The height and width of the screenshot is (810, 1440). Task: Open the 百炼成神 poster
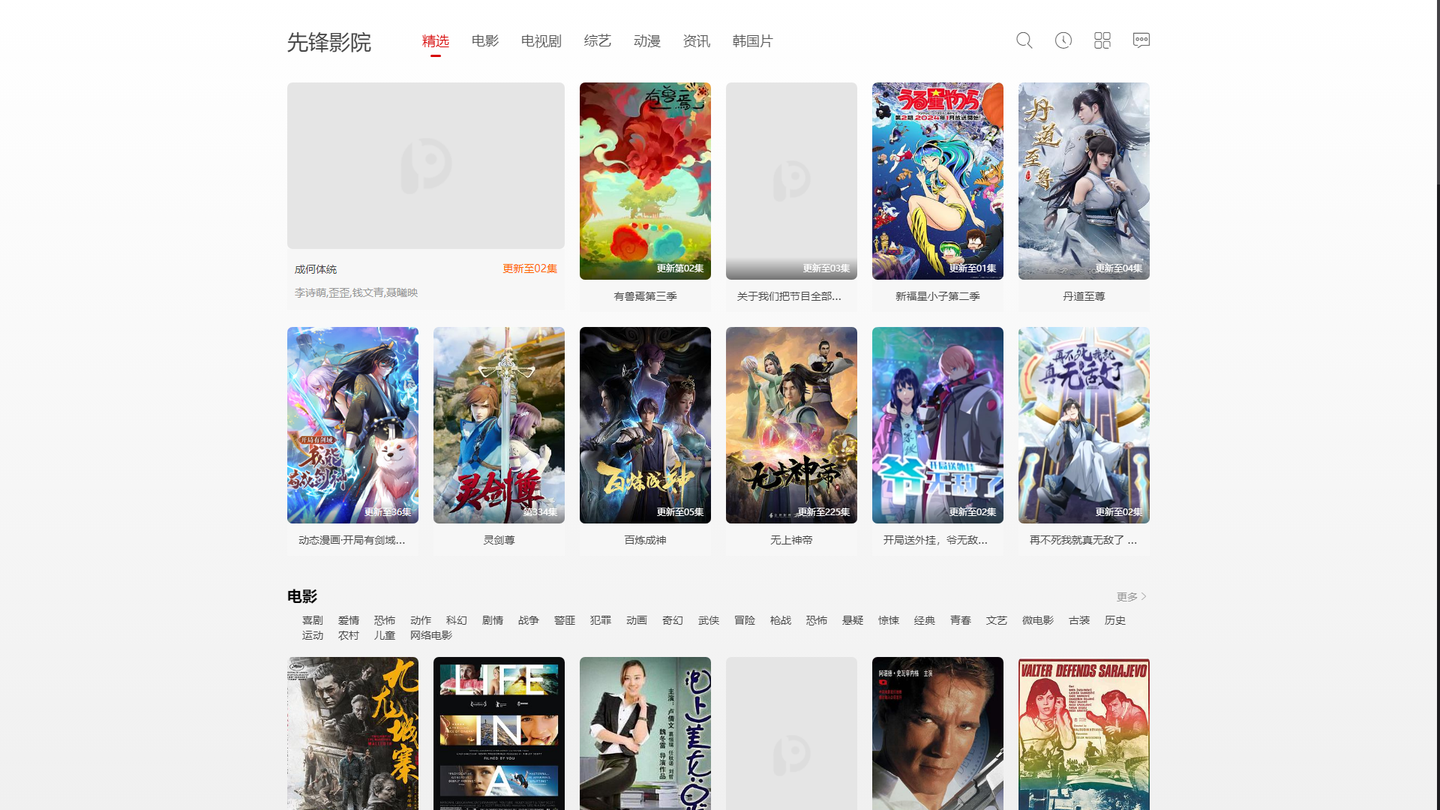(x=645, y=425)
